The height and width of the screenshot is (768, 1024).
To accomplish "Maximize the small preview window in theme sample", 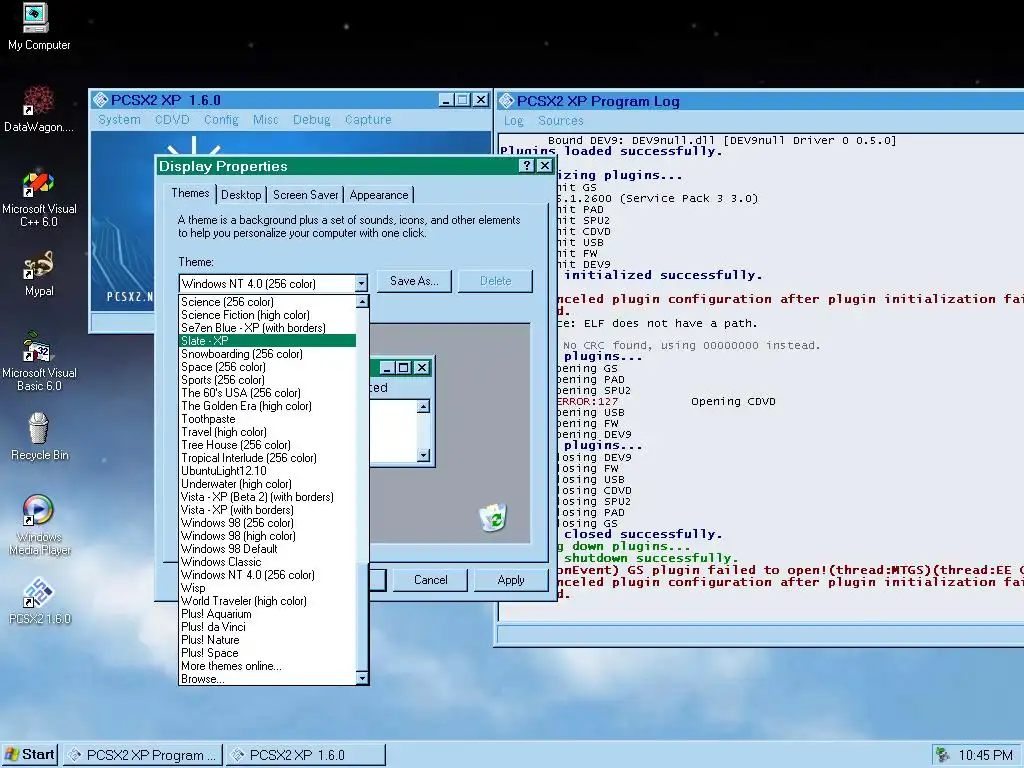I will coord(404,368).
